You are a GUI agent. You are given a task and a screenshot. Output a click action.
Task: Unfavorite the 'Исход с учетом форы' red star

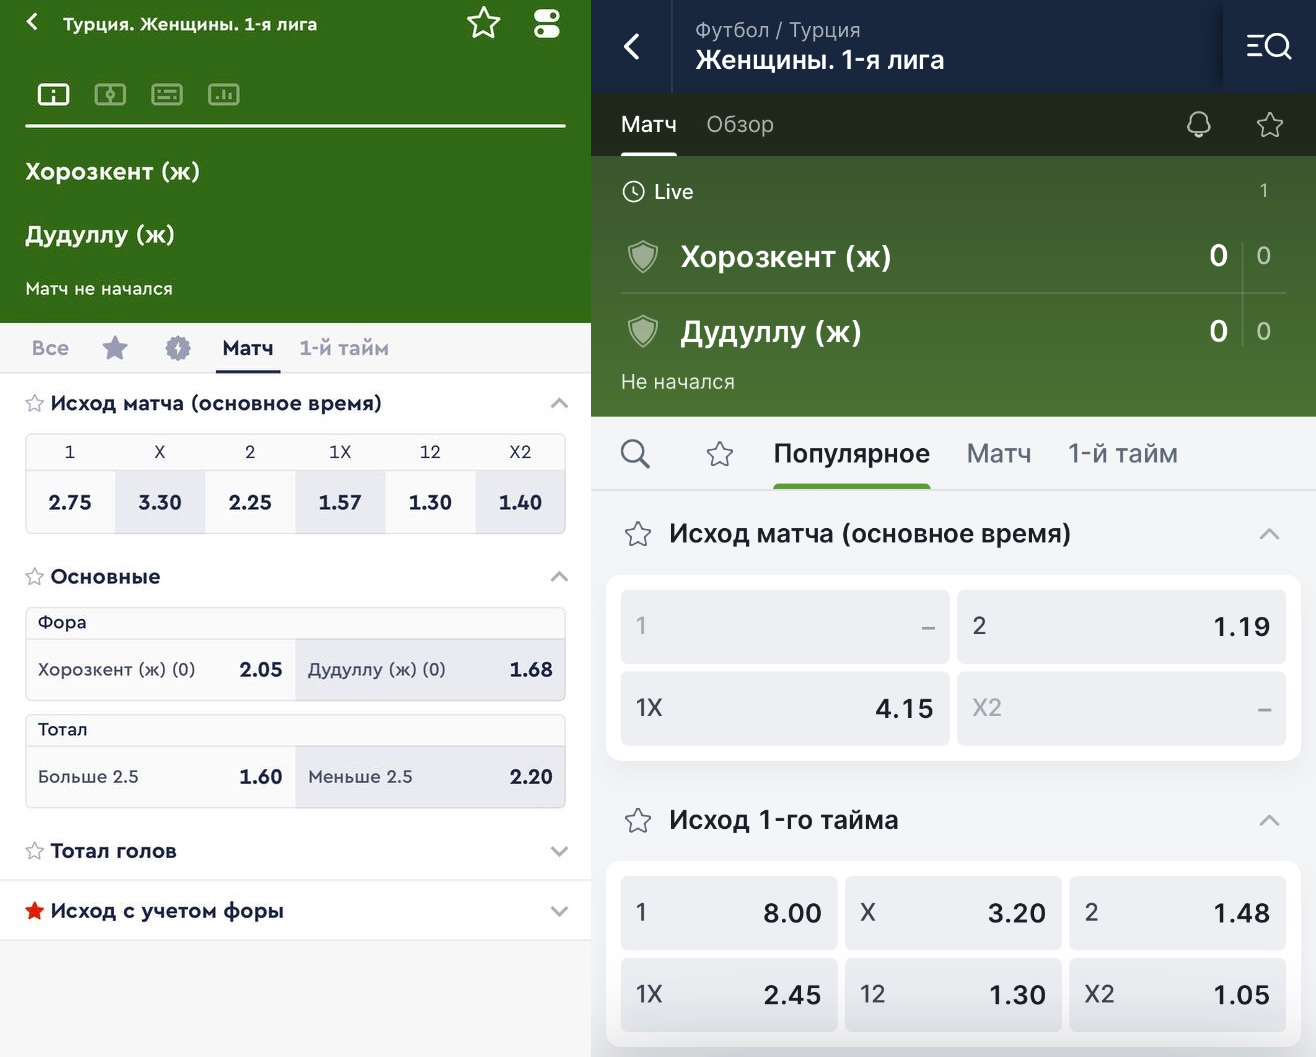point(35,911)
